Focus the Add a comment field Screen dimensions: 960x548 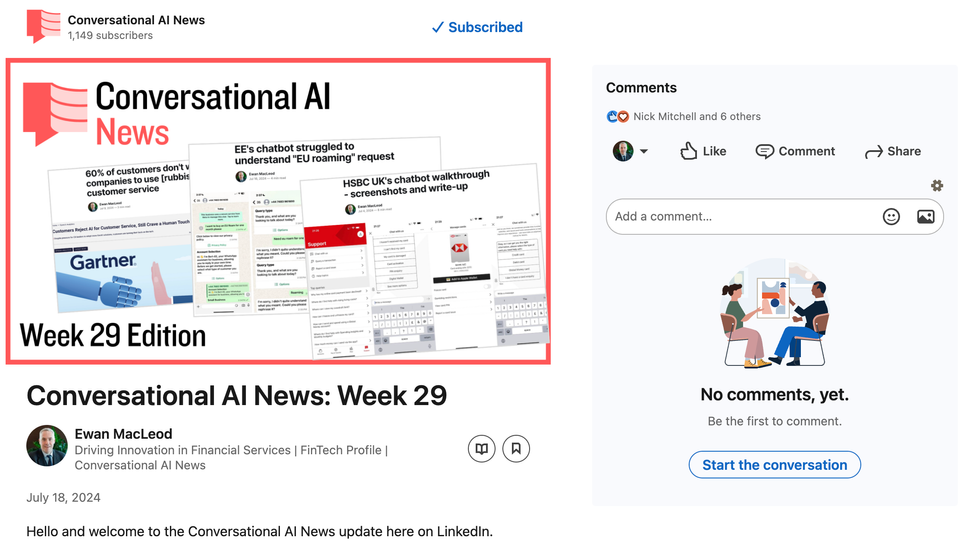pyautogui.click(x=774, y=216)
